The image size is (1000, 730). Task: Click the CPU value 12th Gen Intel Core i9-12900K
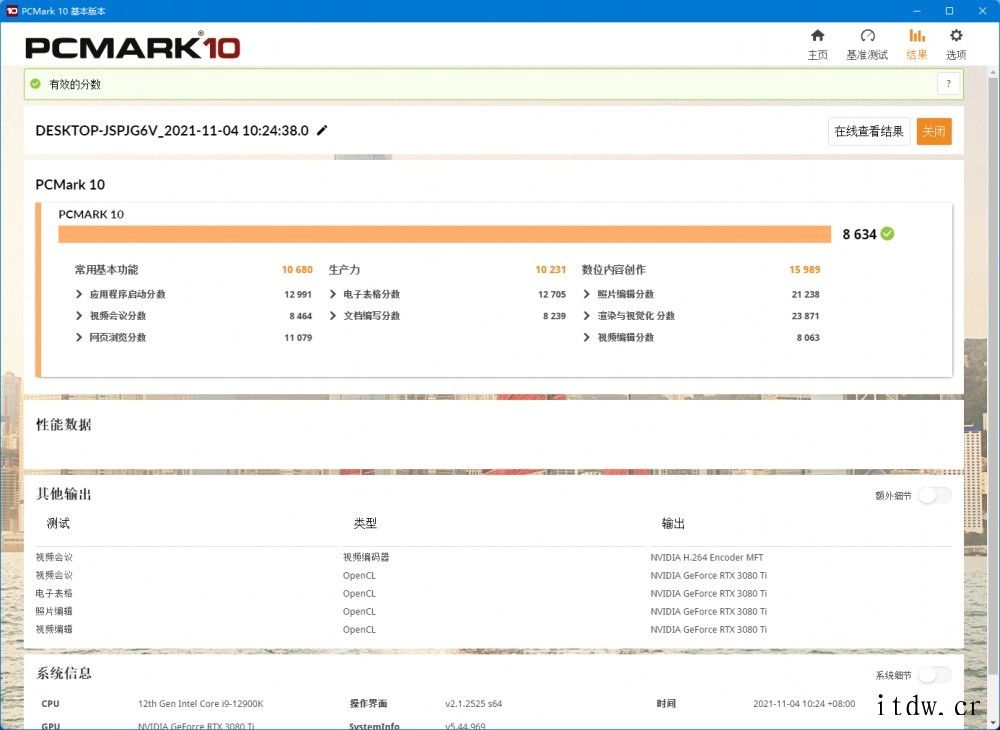(x=201, y=704)
